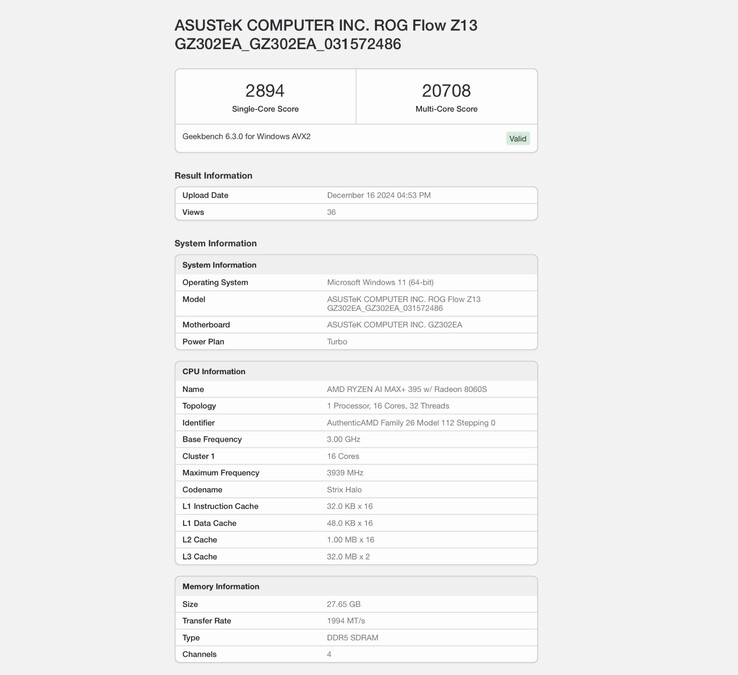Screen dimensions: 738x675
Task: Click the ASUSTeK ROG Flow Z13 page title
Action: [x=326, y=34]
